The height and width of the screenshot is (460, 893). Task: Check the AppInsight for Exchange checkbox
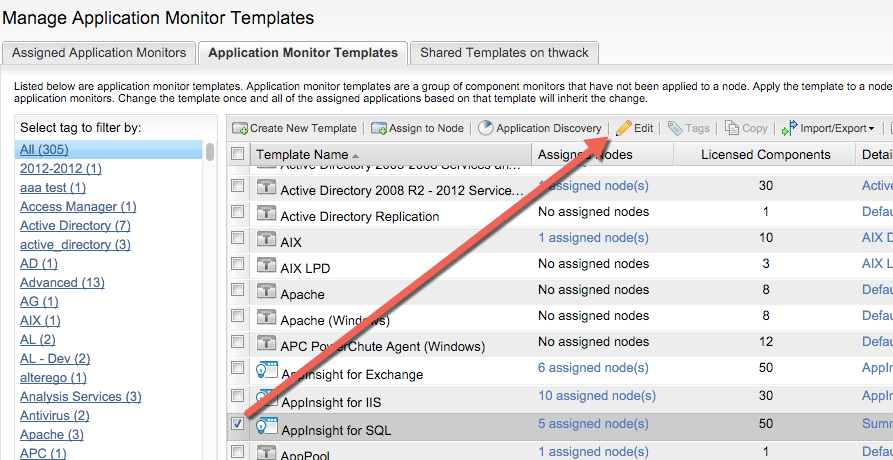(238, 368)
